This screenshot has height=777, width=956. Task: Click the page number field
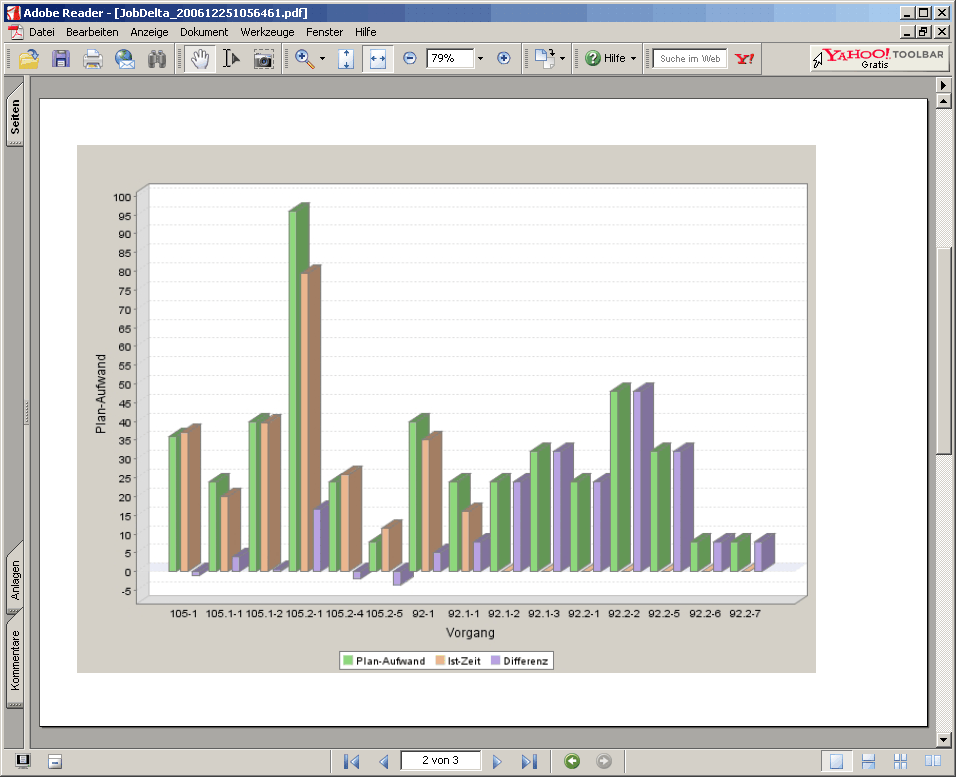[x=440, y=761]
